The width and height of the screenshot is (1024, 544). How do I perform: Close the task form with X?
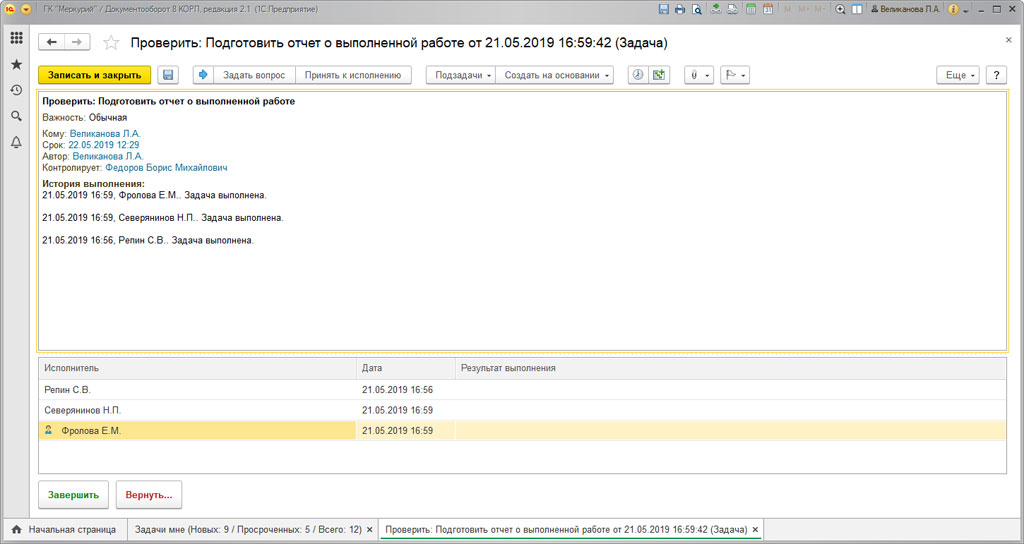click(1008, 40)
